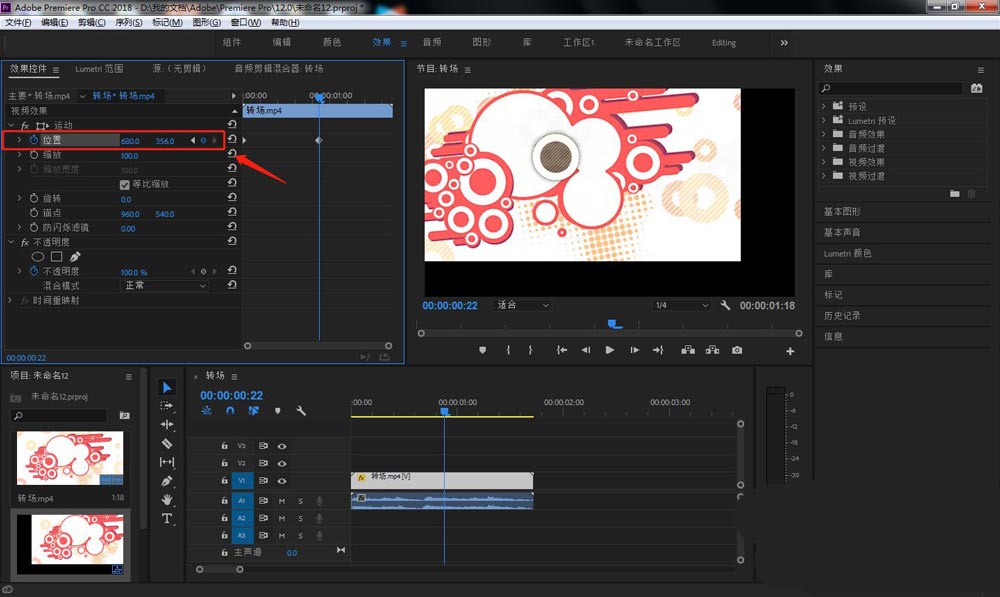Click the Lift button in Program monitor
The image size is (1000, 597).
pyautogui.click(x=688, y=350)
